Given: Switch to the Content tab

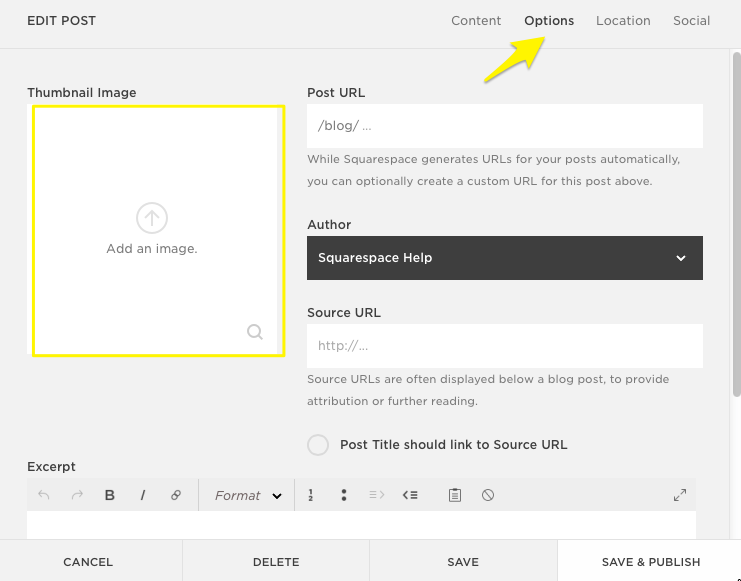Looking at the screenshot, I should tap(476, 21).
